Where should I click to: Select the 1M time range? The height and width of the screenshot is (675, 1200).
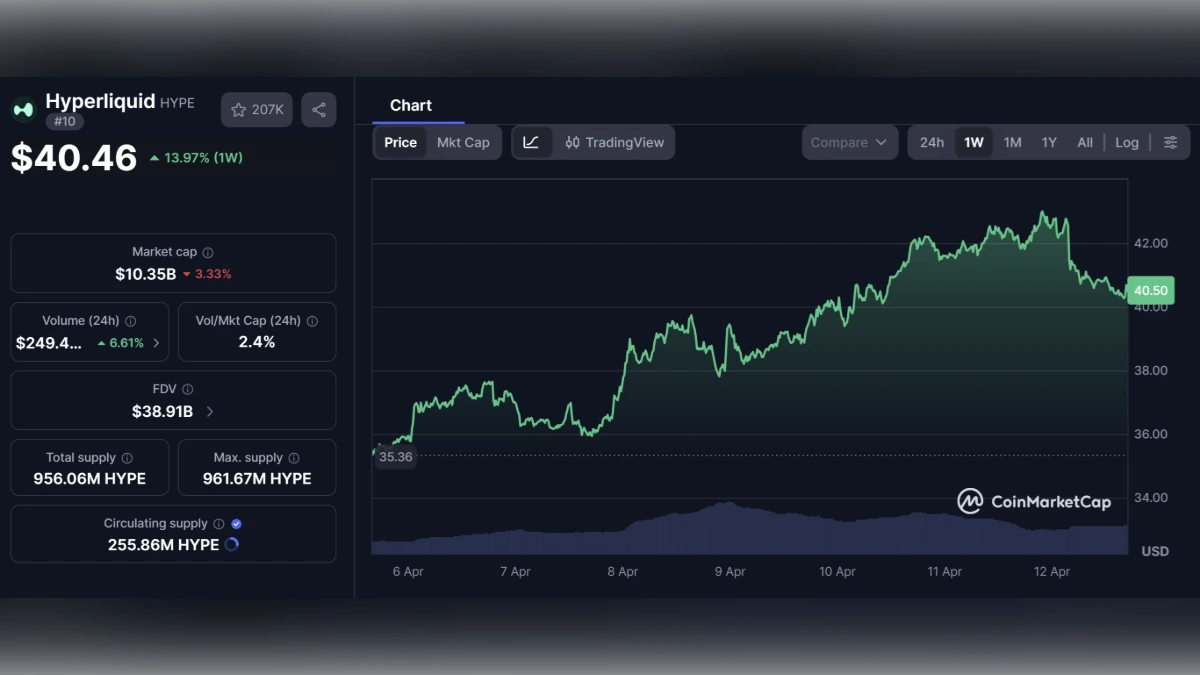point(1011,142)
